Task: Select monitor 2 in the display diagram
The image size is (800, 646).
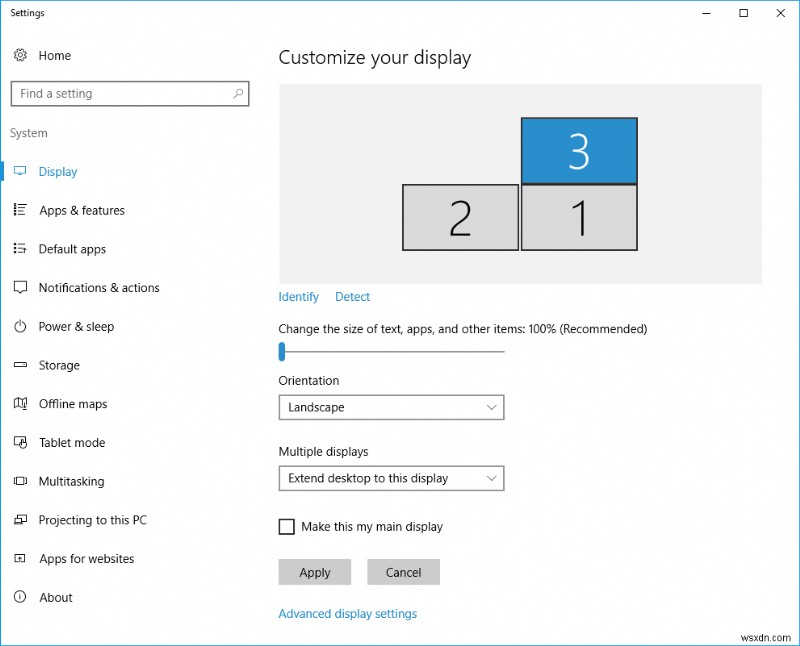Action: [x=460, y=217]
